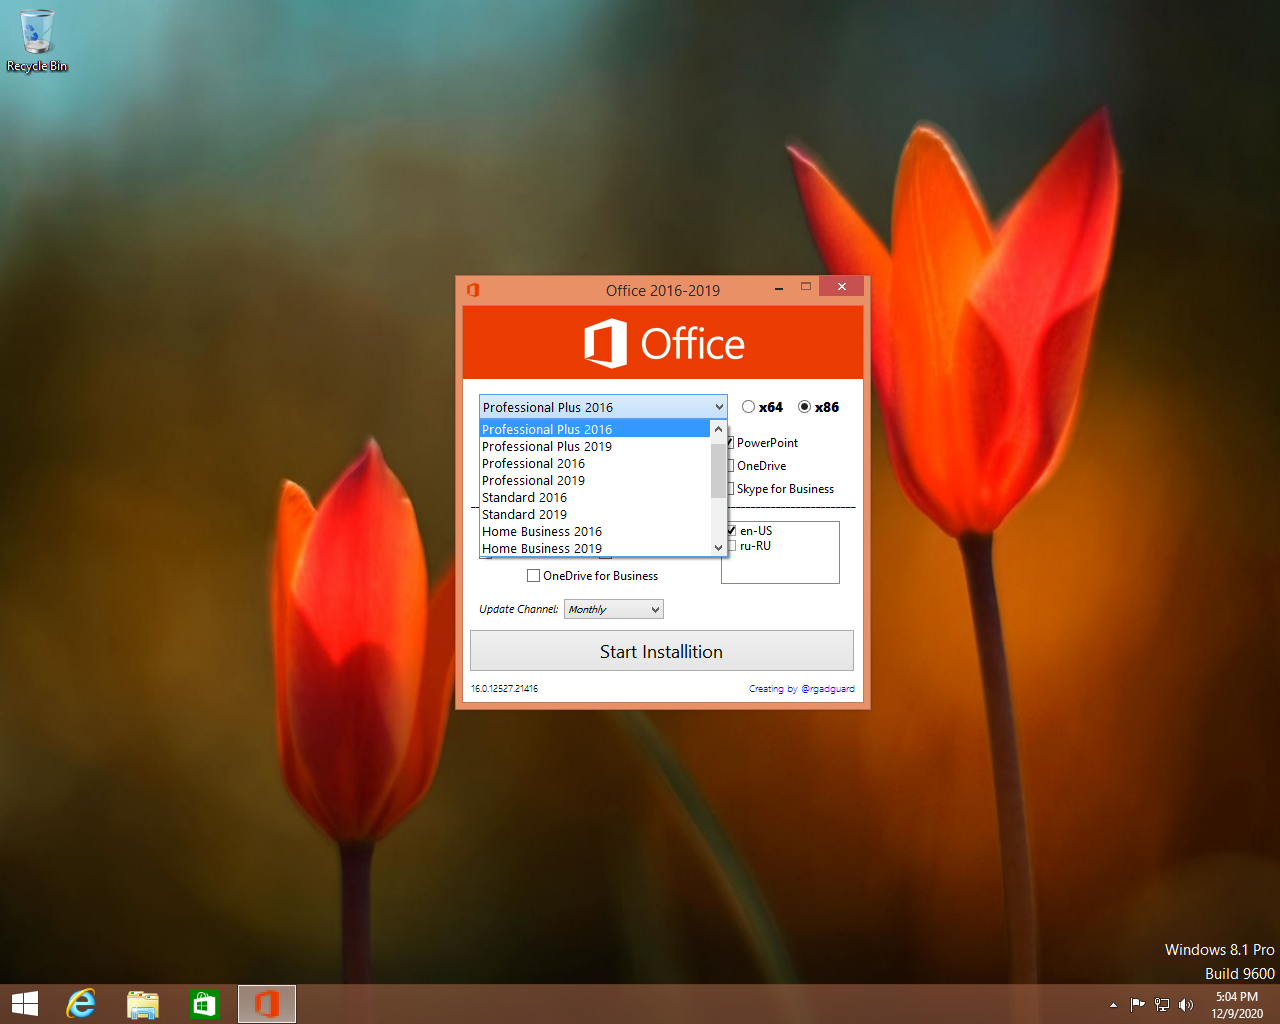The image size is (1280, 1024).
Task: Choose Standard 2019 in the list
Action: tap(595, 514)
